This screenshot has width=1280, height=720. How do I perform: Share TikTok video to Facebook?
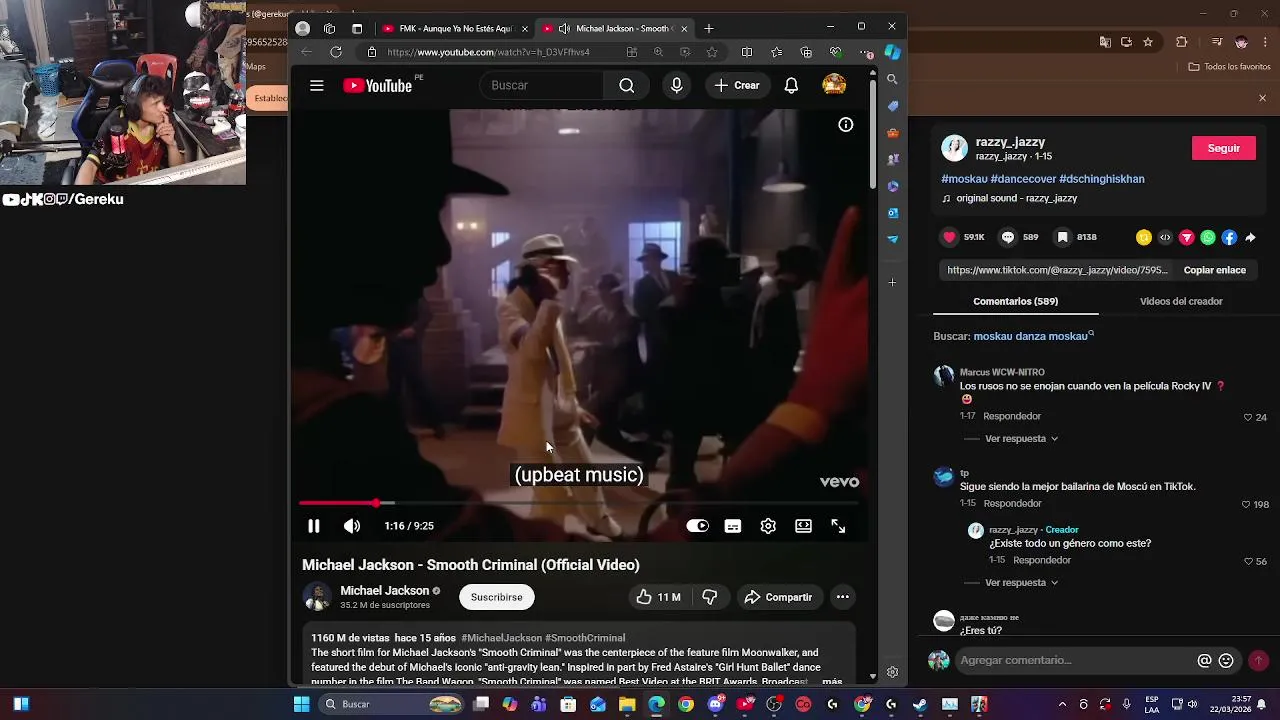pos(1229,237)
